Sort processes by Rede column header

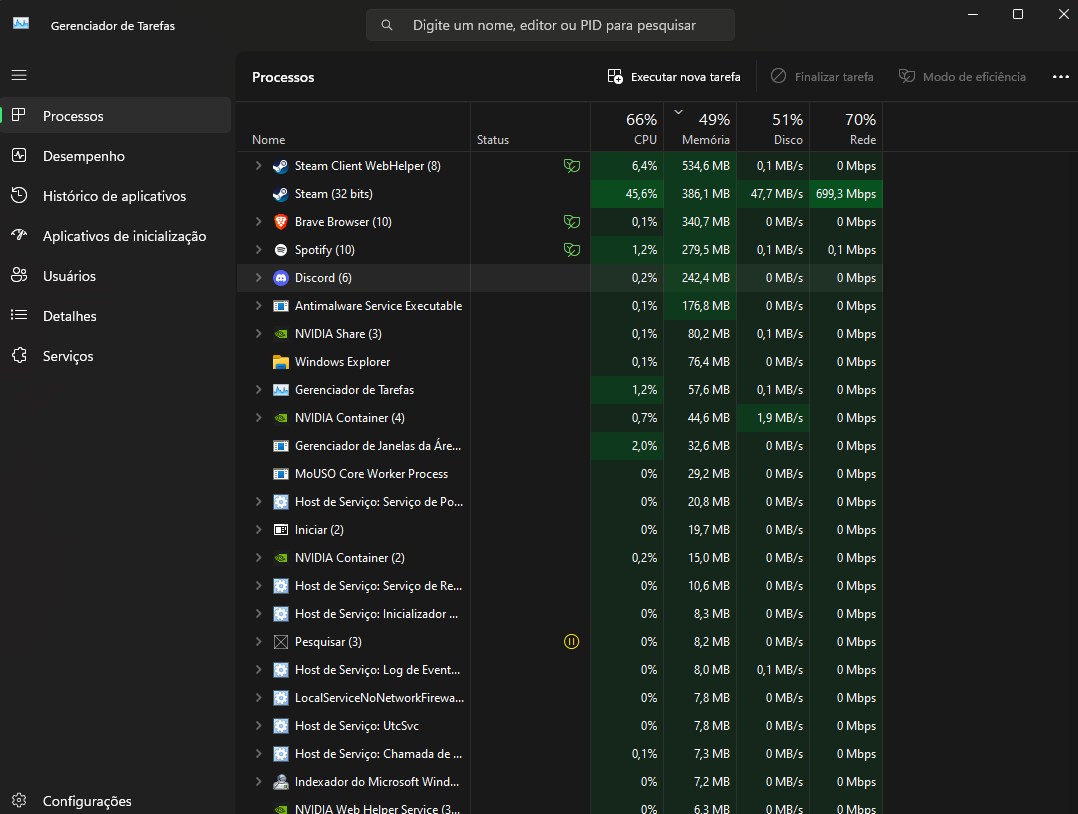click(846, 127)
